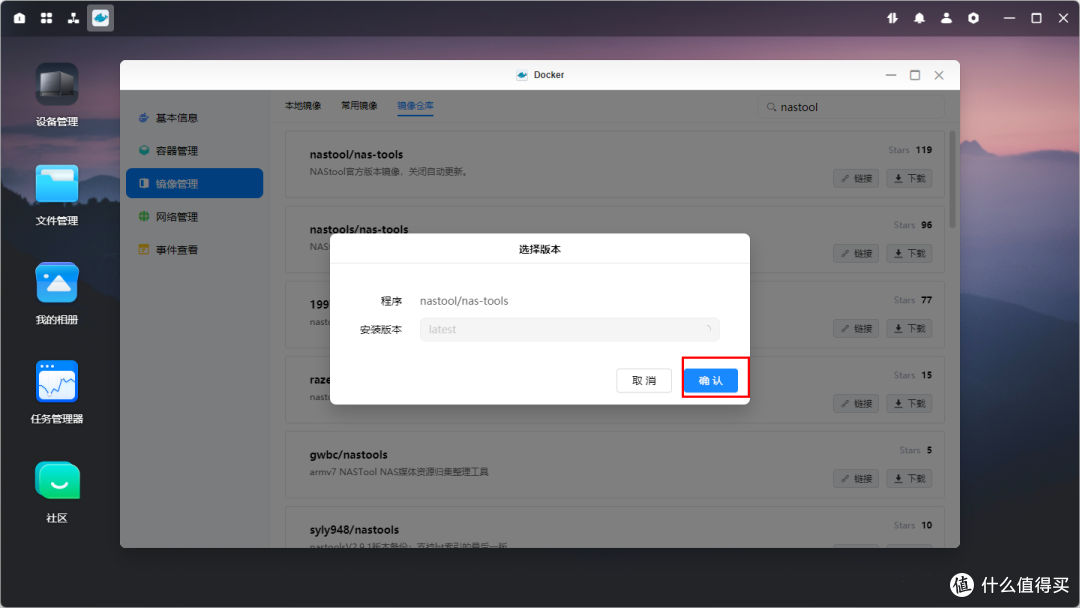The height and width of the screenshot is (608, 1080).
Task: Confirm with the 确认 button
Action: (x=713, y=380)
